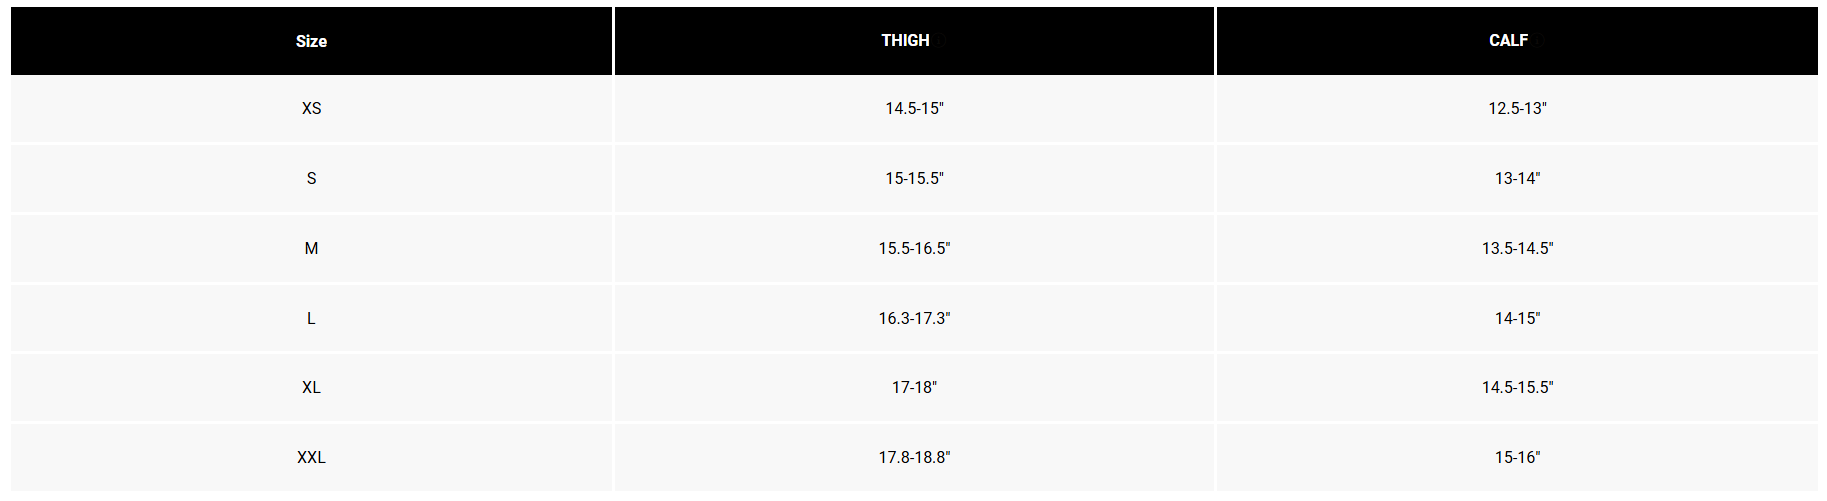Image resolution: width=1827 pixels, height=501 pixels.
Task: Select the XXL size cell
Action: [x=311, y=458]
